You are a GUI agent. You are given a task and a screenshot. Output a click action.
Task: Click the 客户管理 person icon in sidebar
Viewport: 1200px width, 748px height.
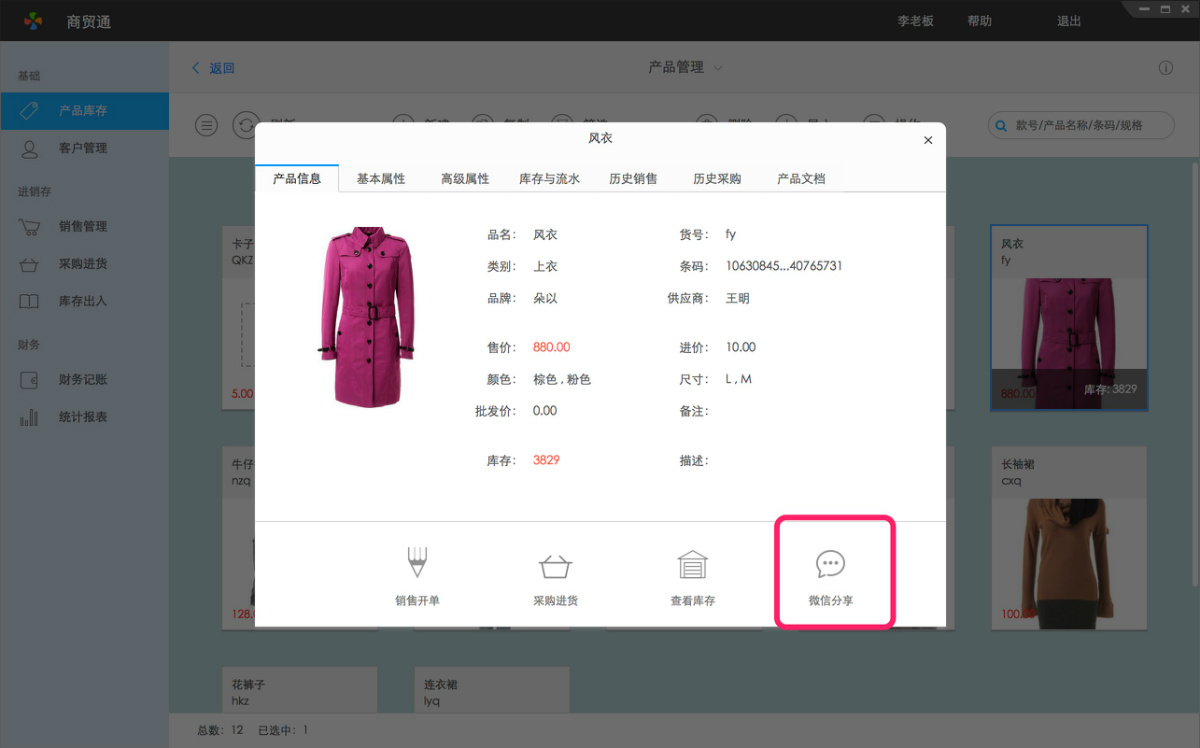point(31,148)
